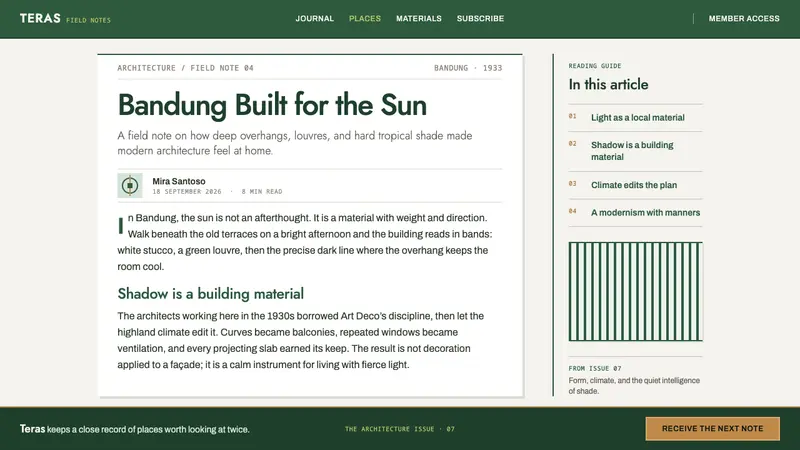Click the article title Bandung Built for the Sun
Viewport: 800px width, 450px height.
[272, 105]
